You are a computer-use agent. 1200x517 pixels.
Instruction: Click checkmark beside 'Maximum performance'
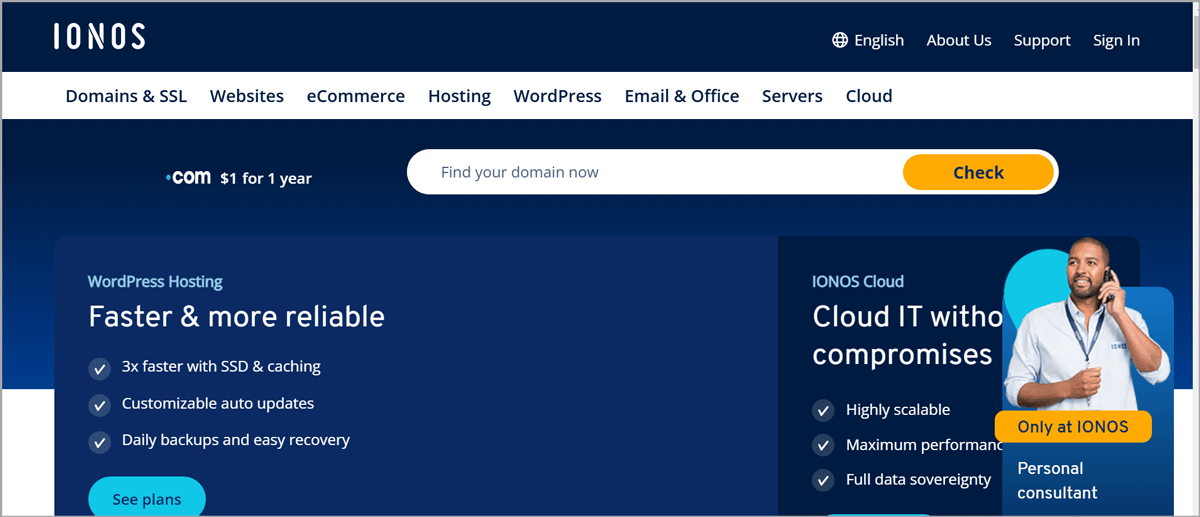pos(823,445)
